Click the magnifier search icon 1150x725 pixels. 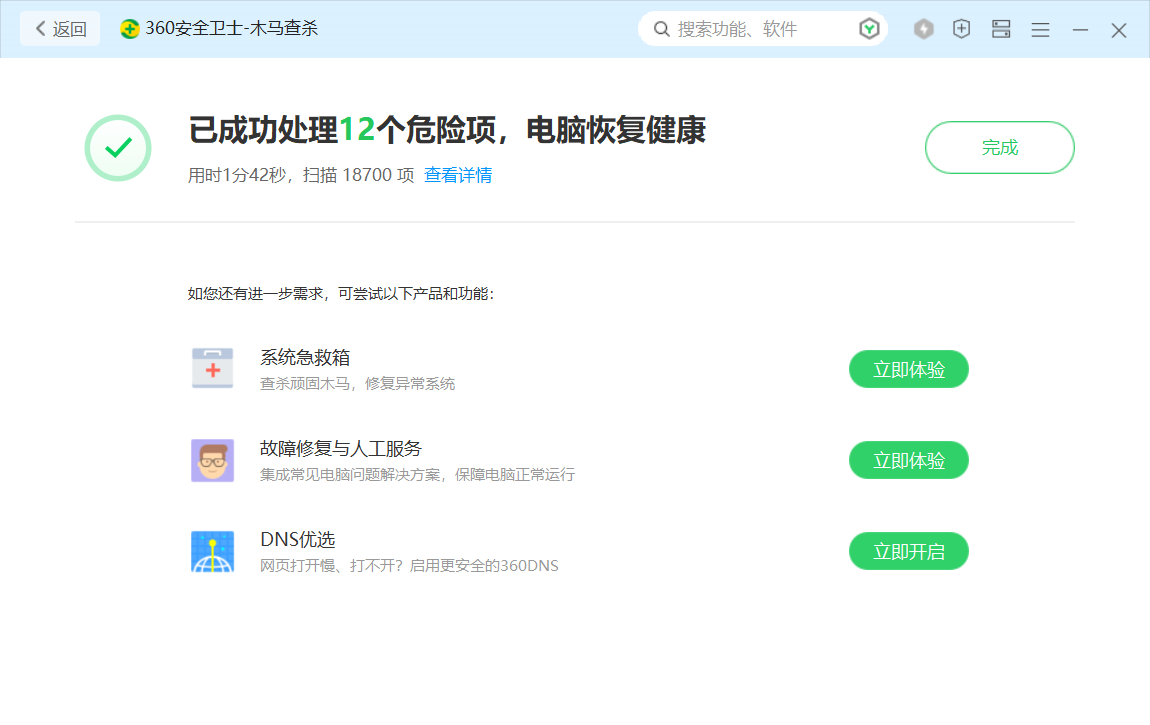tap(662, 29)
